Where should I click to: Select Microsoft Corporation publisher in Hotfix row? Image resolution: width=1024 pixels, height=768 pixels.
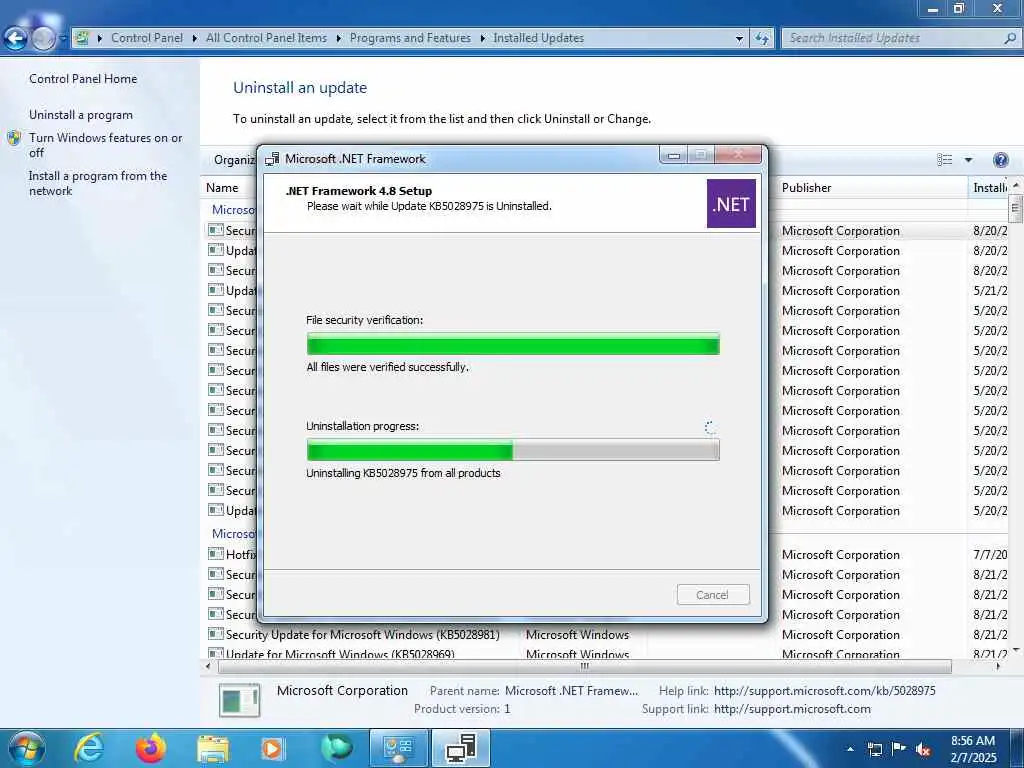click(x=840, y=554)
